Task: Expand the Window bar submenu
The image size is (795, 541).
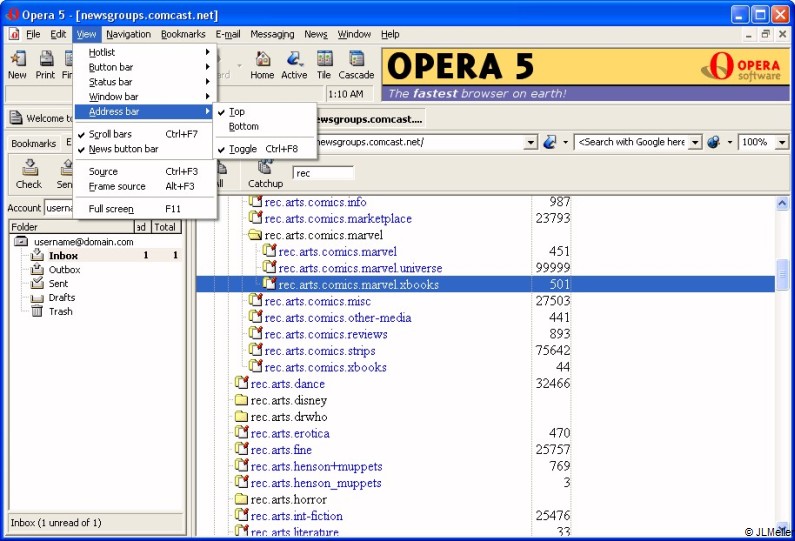Action: 144,96
